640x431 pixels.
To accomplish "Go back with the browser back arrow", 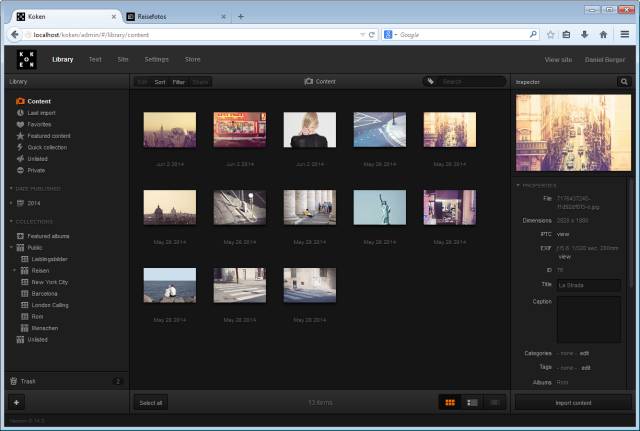I will coord(15,35).
